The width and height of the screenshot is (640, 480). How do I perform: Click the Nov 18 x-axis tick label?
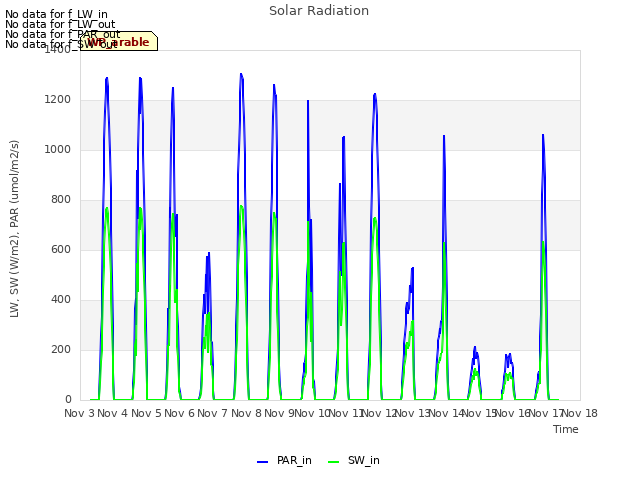coord(580,413)
